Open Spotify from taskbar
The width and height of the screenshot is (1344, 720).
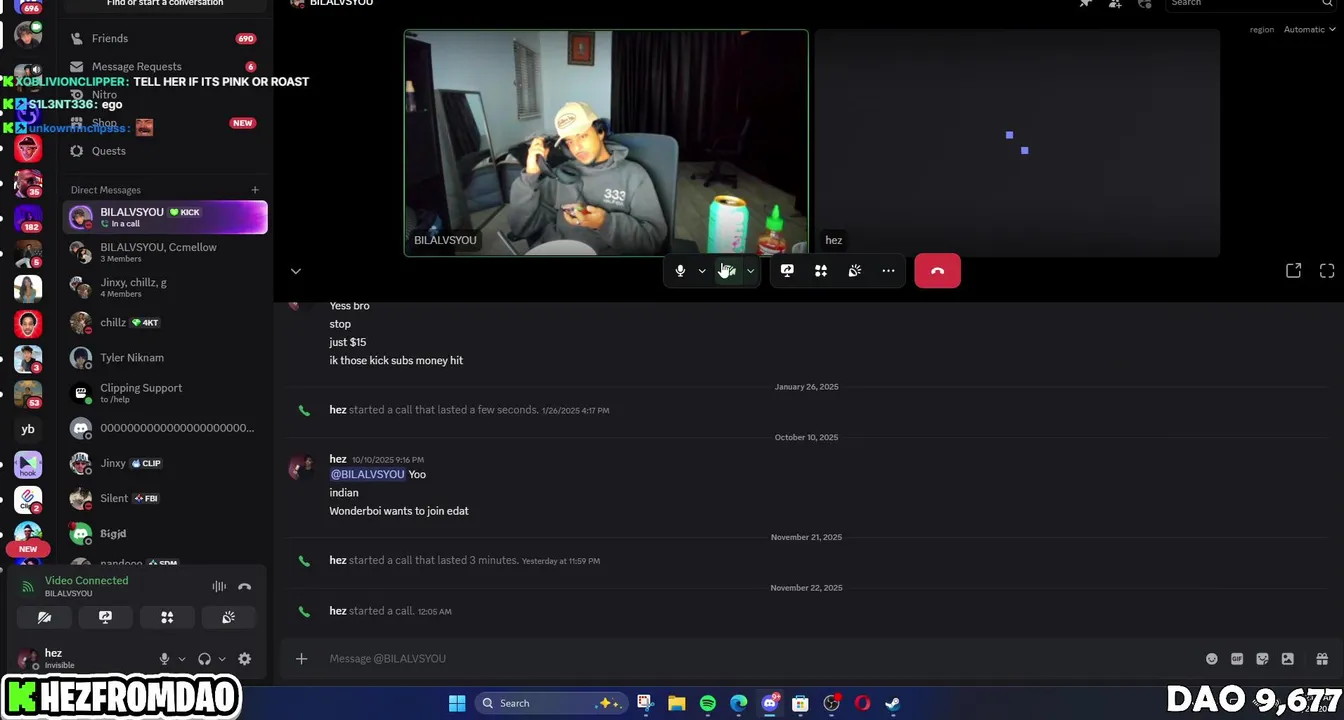tap(708, 703)
